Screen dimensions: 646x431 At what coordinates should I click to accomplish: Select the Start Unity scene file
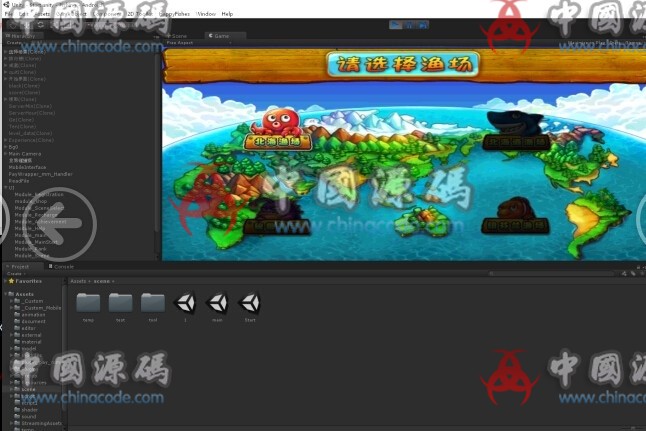click(x=250, y=303)
